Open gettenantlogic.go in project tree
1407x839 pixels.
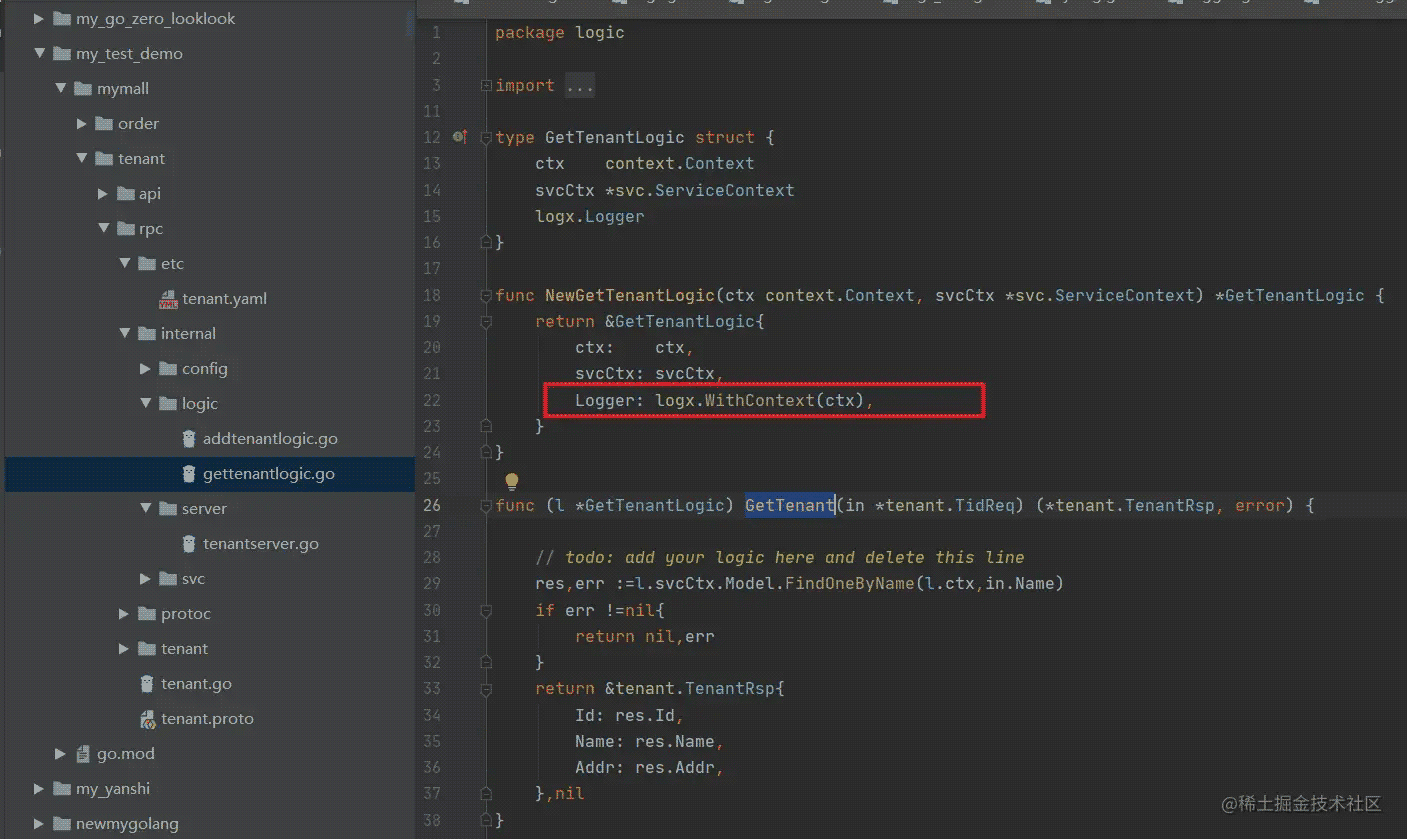[268, 474]
